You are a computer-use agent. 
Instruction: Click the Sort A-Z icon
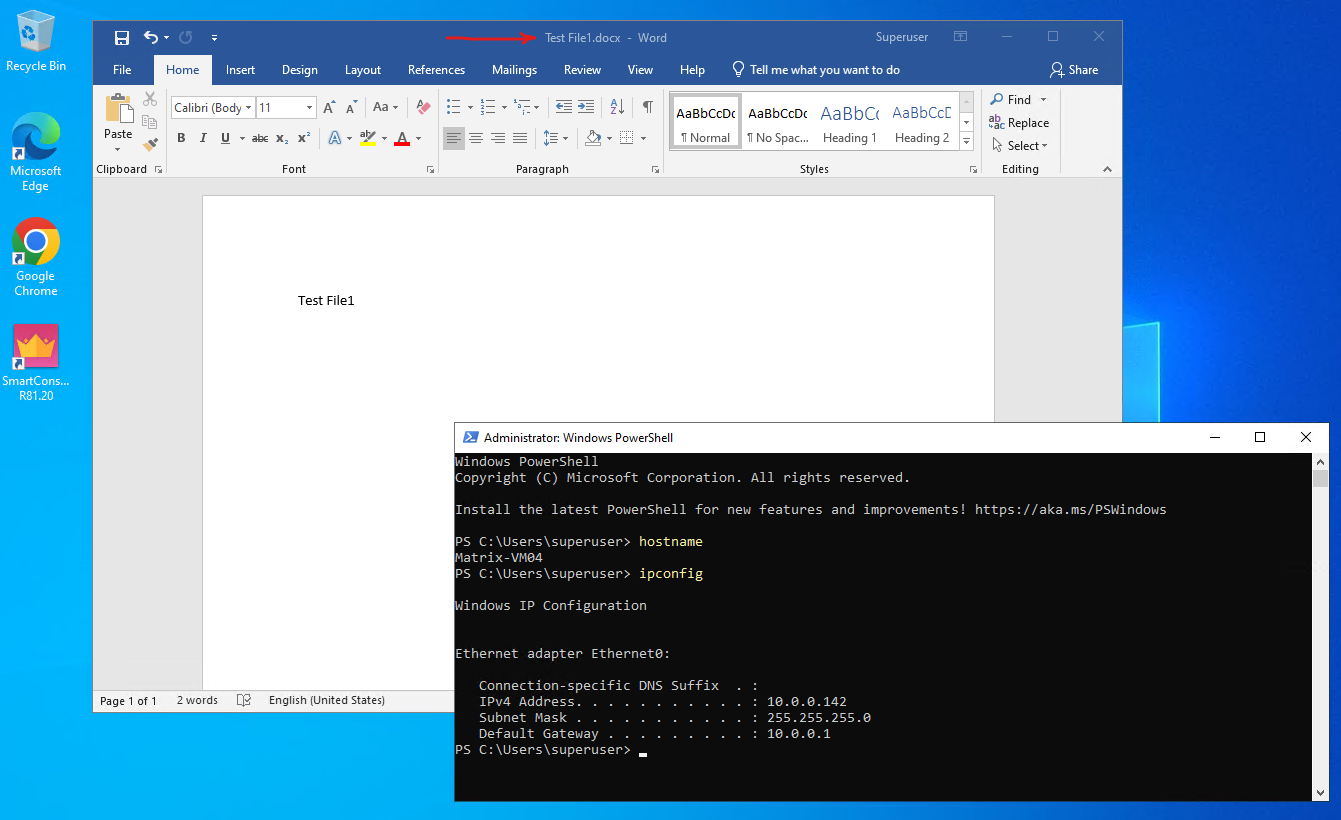pyautogui.click(x=617, y=107)
